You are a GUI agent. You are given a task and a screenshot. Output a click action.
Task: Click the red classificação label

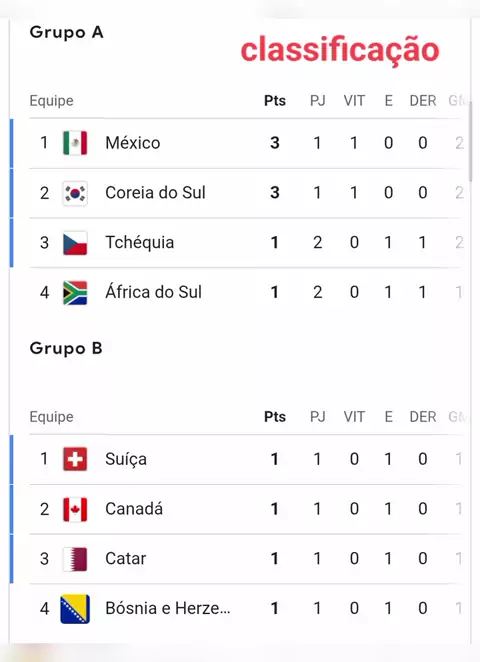340,50
